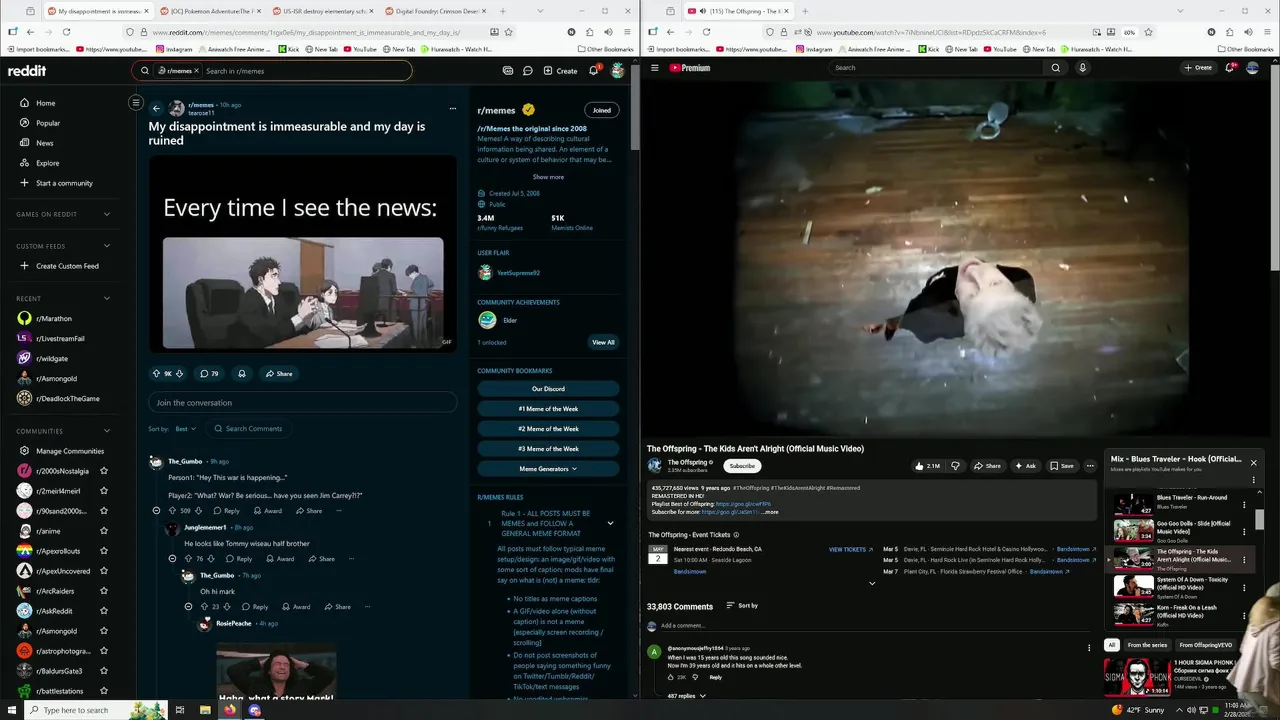Open File Explorer from taskbar

[x=205, y=710]
